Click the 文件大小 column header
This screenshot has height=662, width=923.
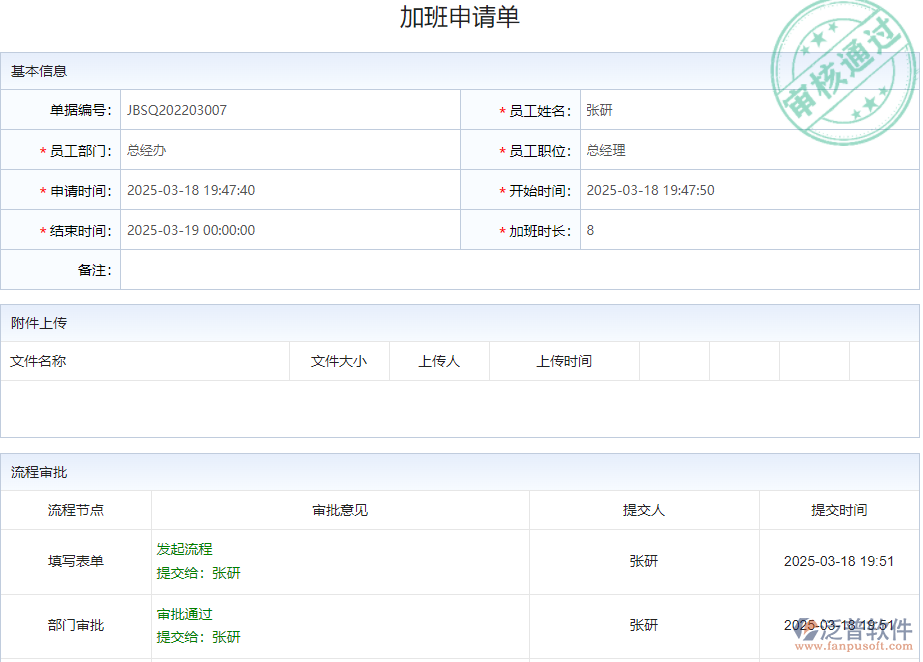click(339, 361)
